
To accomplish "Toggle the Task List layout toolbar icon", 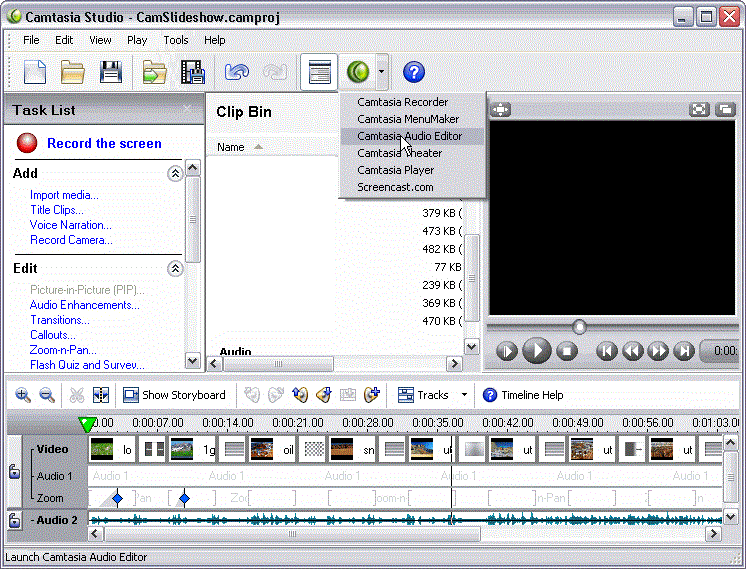I will tap(319, 72).
